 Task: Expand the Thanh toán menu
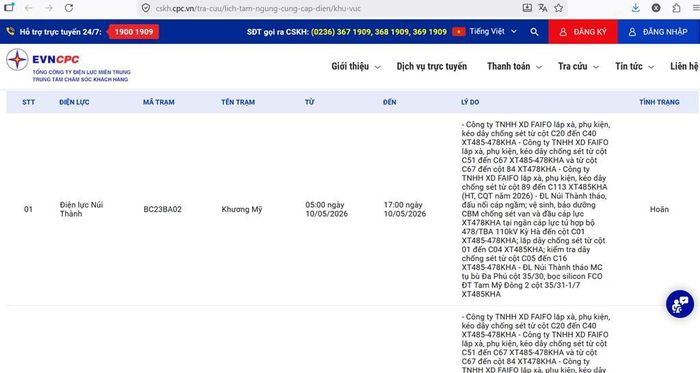[514, 66]
